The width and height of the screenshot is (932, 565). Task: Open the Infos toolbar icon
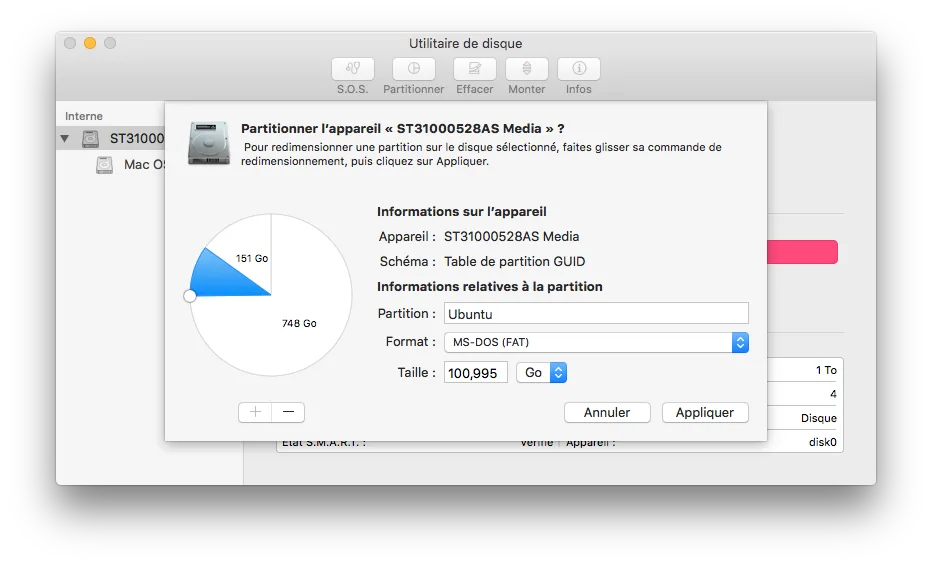(579, 69)
